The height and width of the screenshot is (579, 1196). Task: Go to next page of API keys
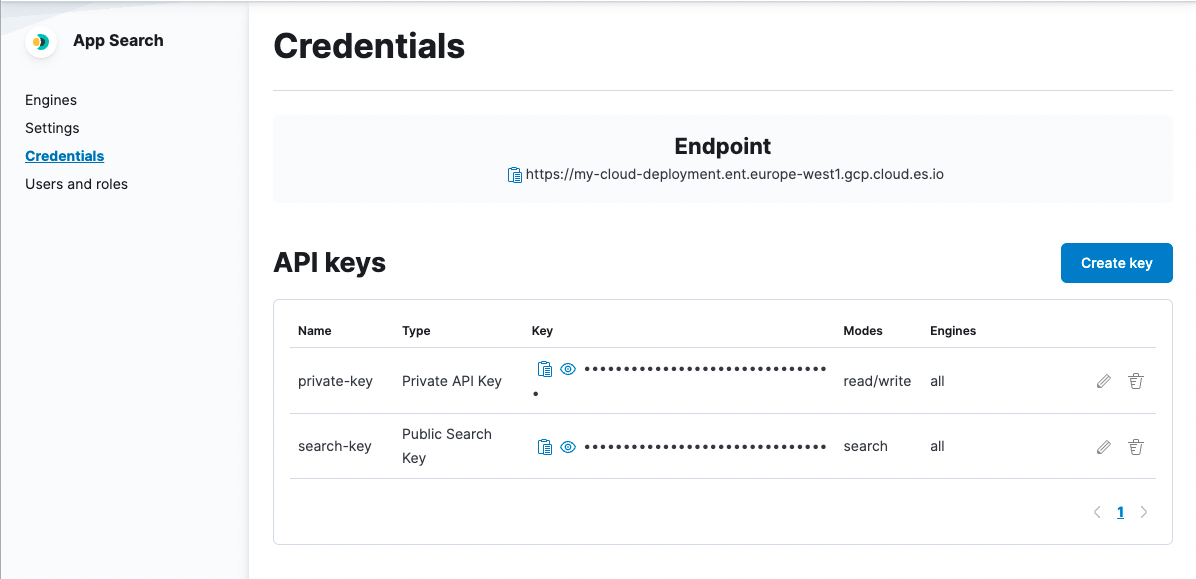click(x=1144, y=512)
